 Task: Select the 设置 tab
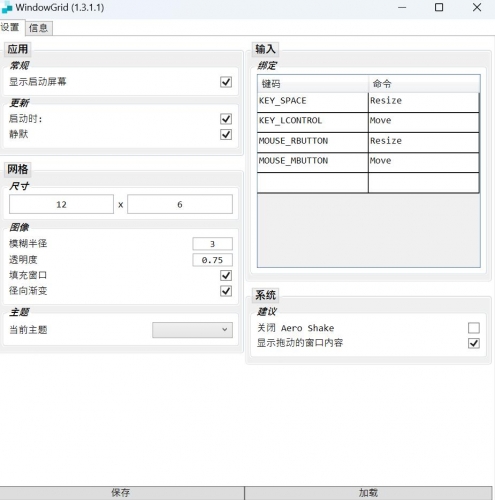click(11, 27)
